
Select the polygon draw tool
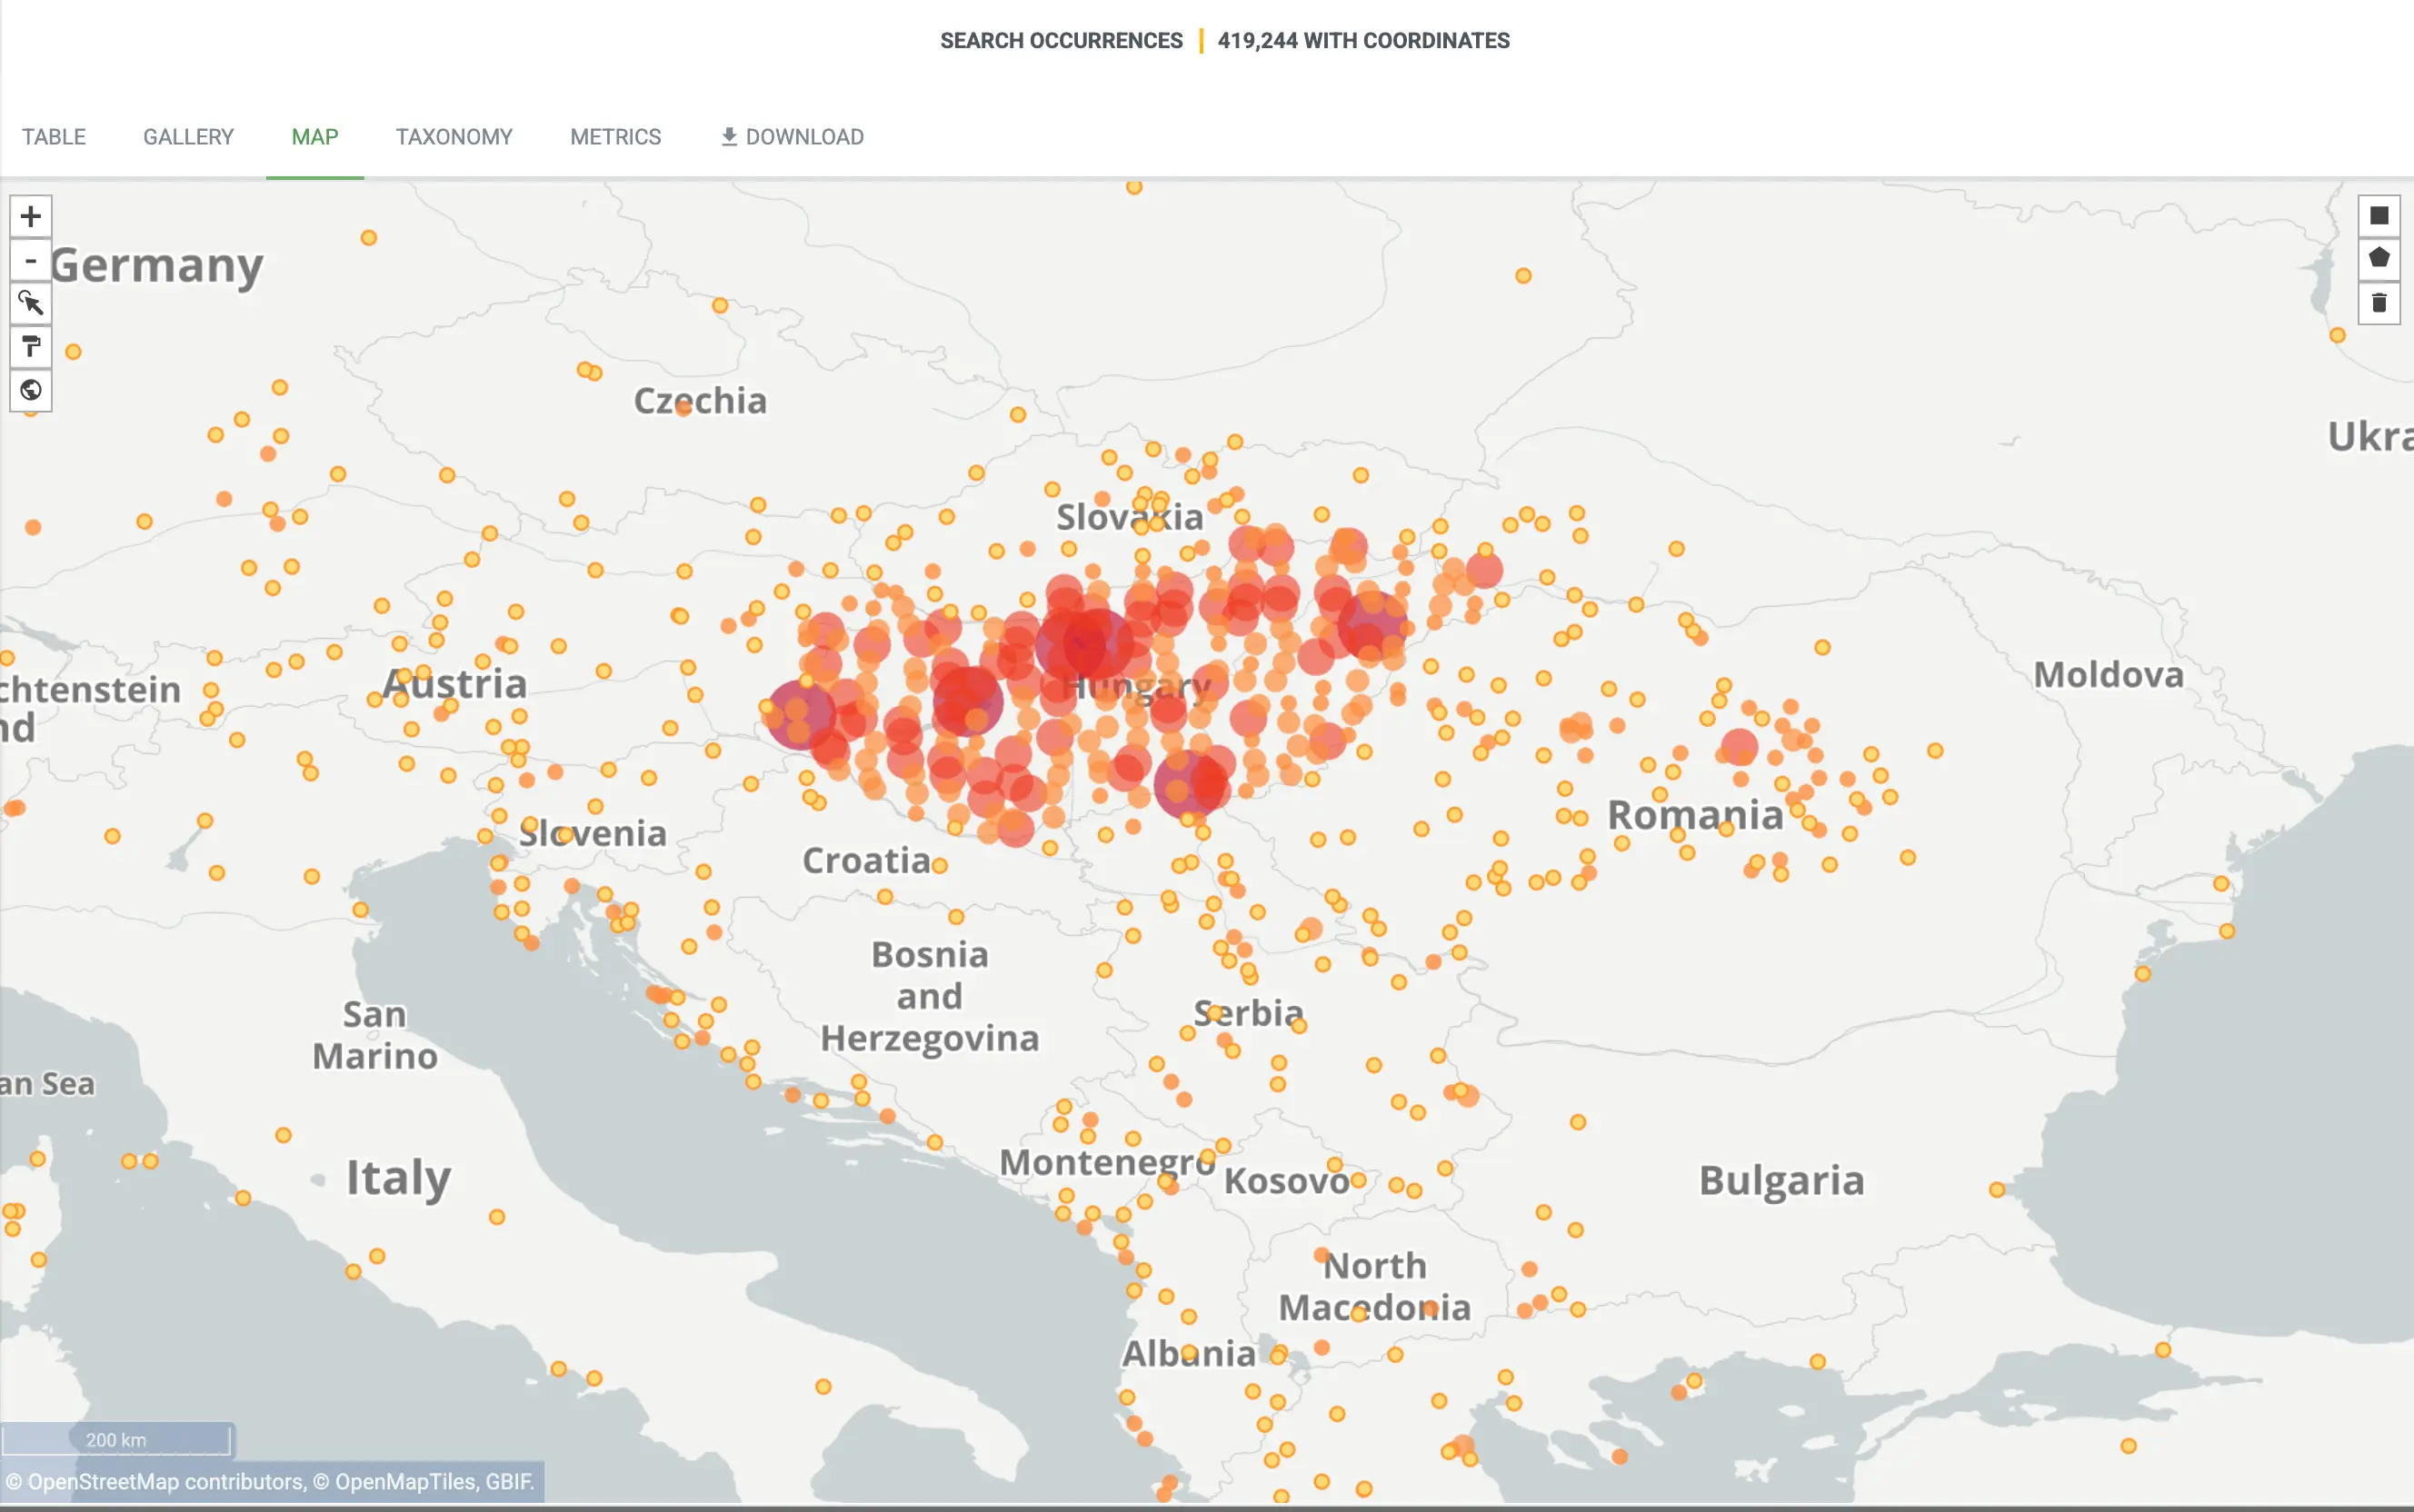(2379, 258)
